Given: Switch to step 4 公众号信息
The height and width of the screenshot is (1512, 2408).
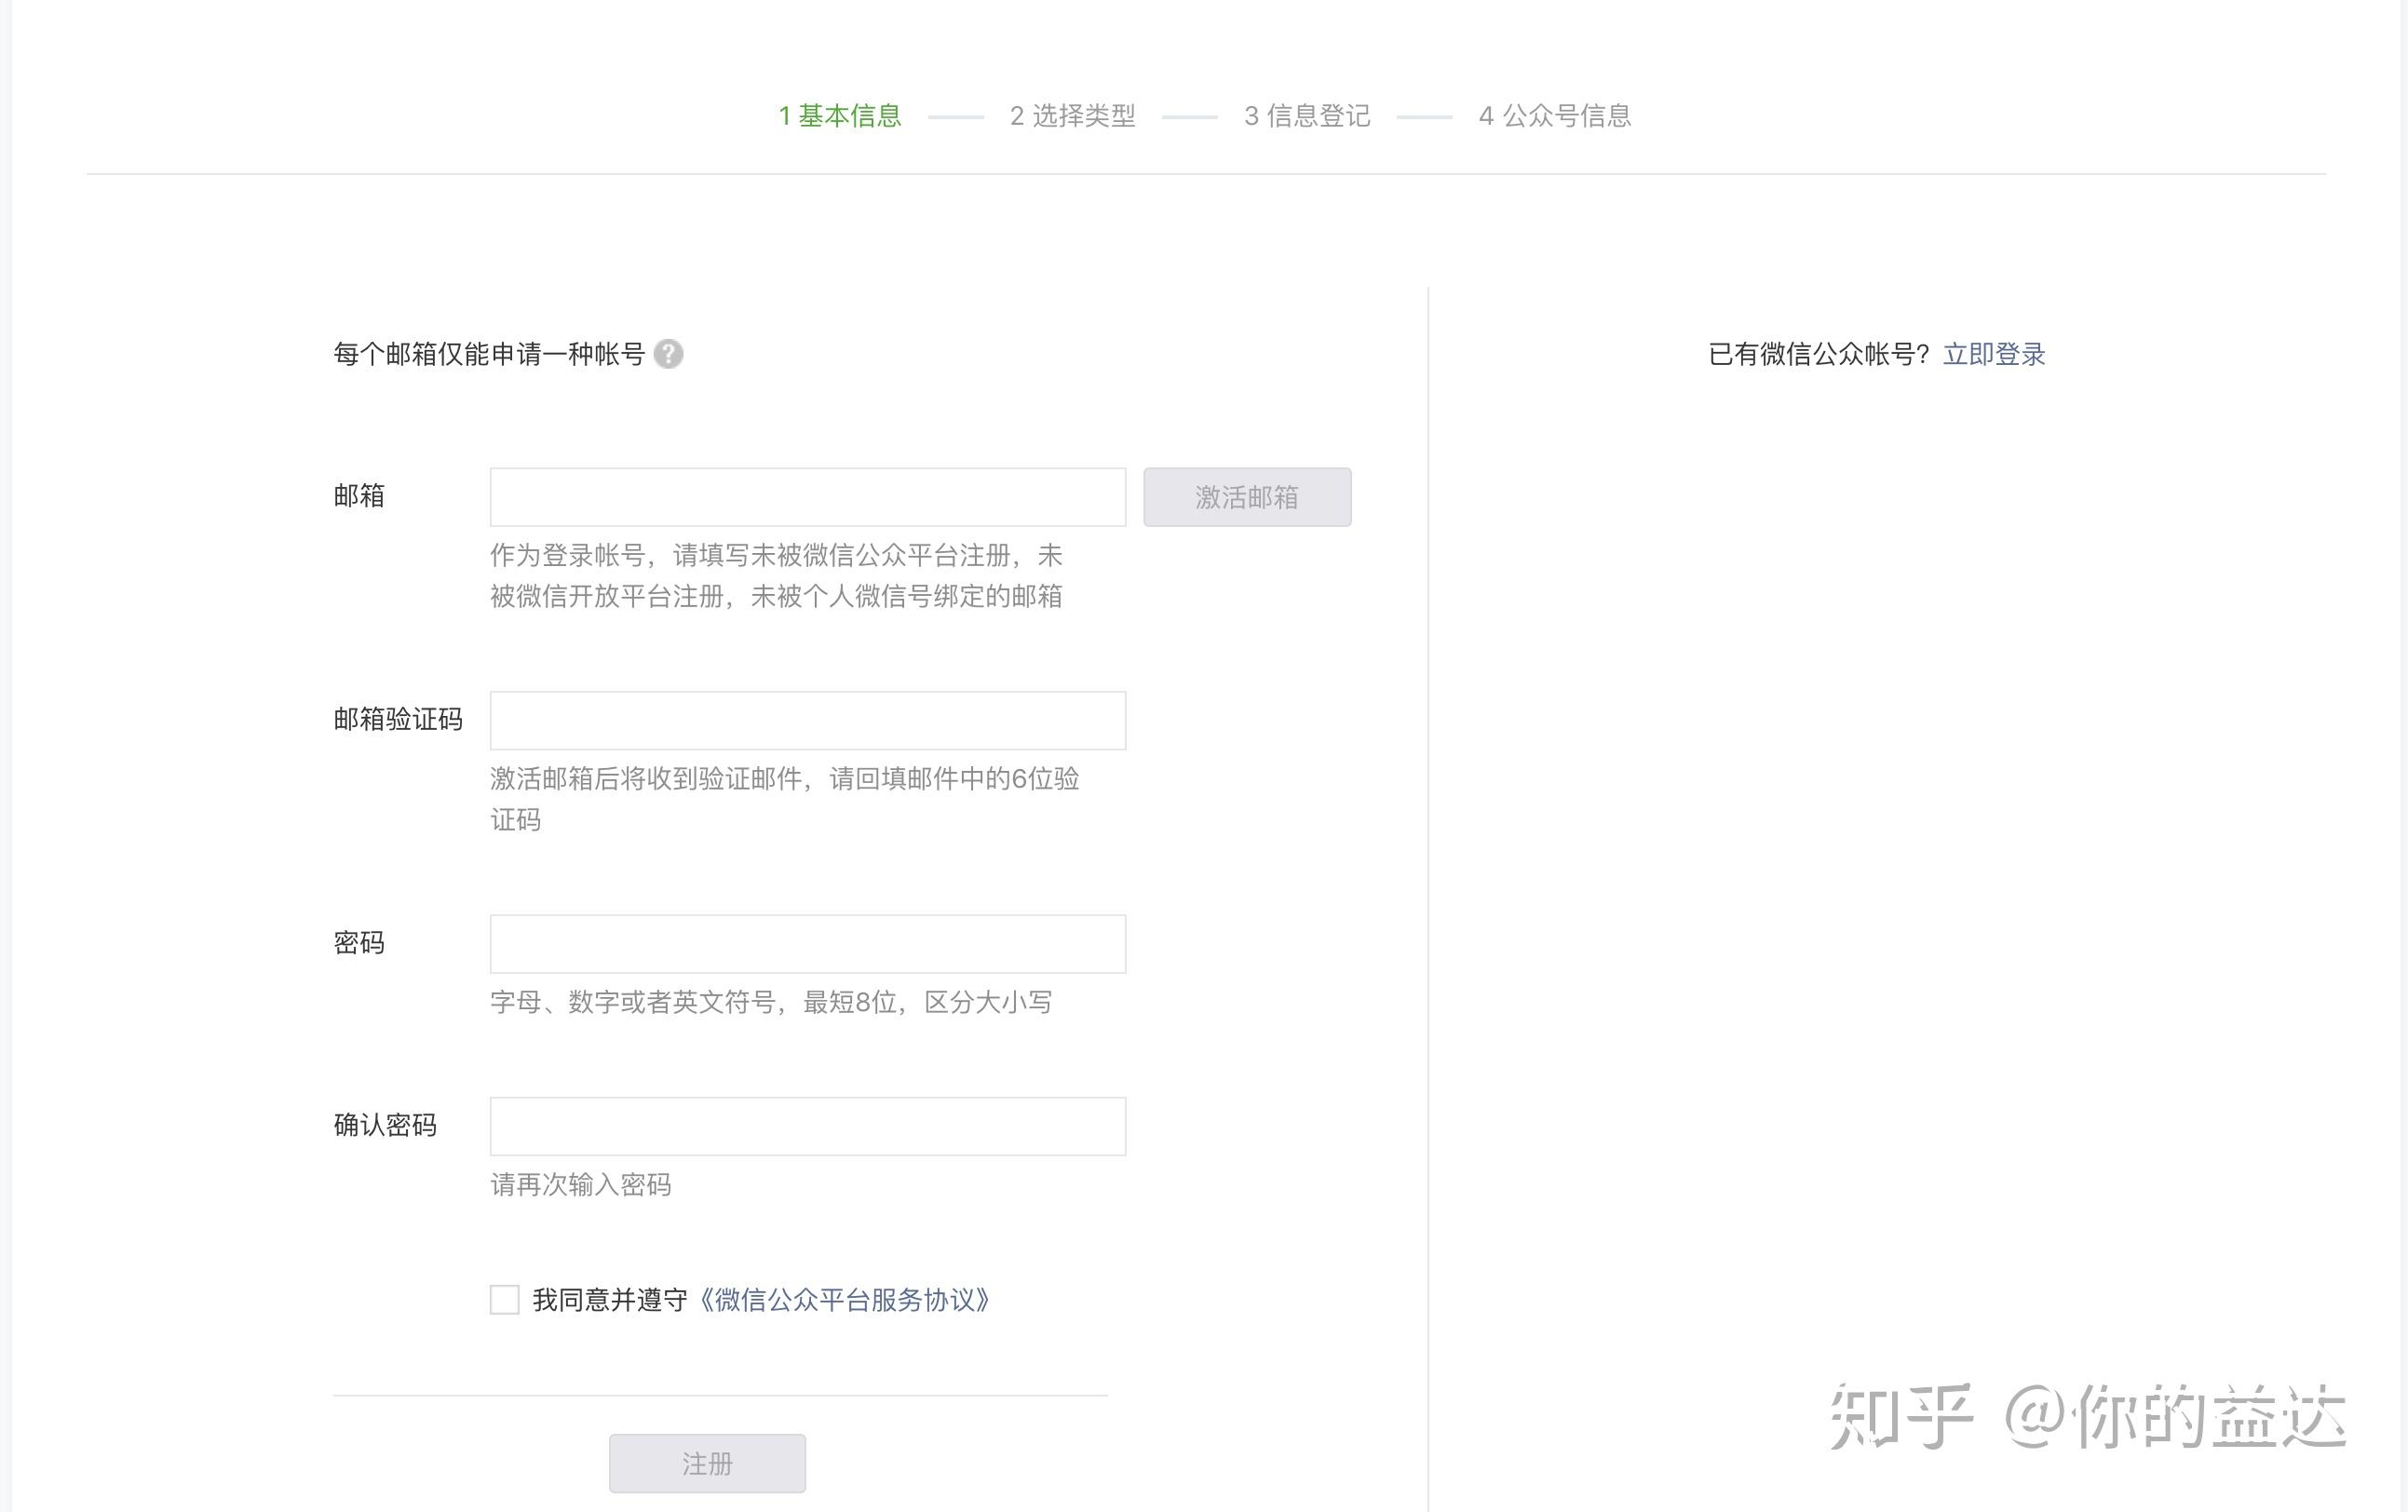Looking at the screenshot, I should click(x=1555, y=116).
